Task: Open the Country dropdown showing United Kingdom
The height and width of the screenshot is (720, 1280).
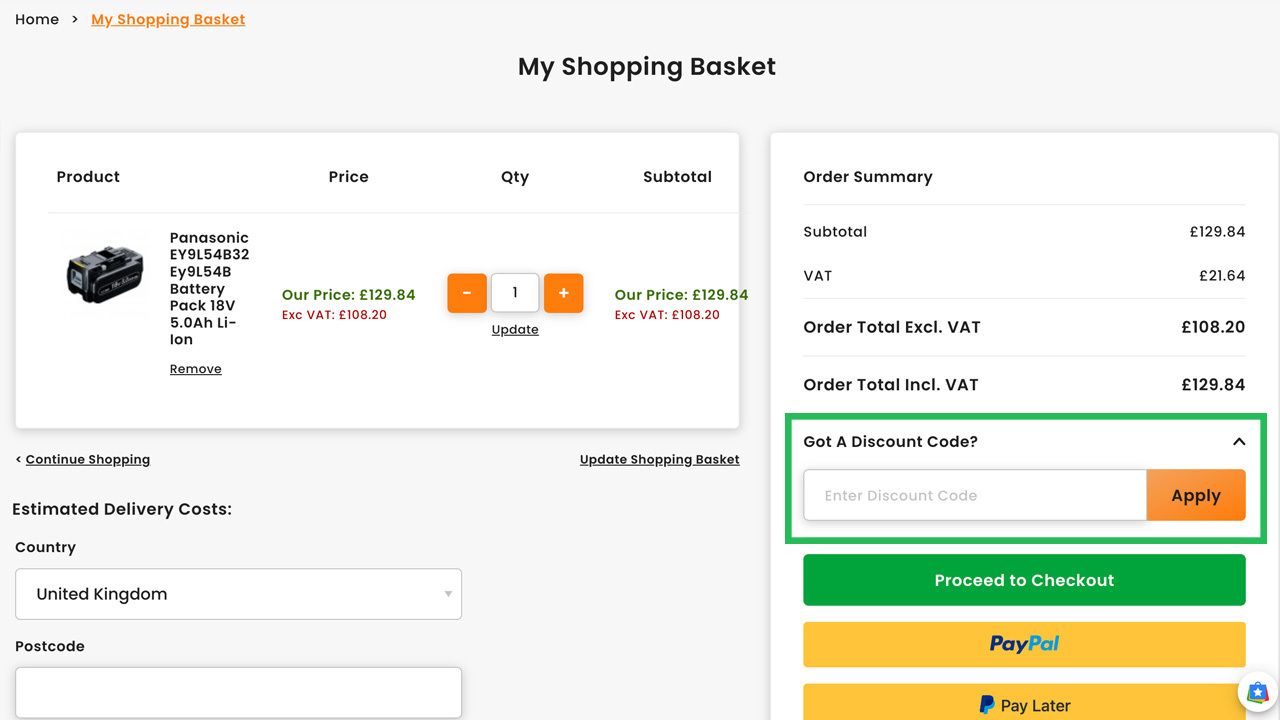Action: pos(238,594)
